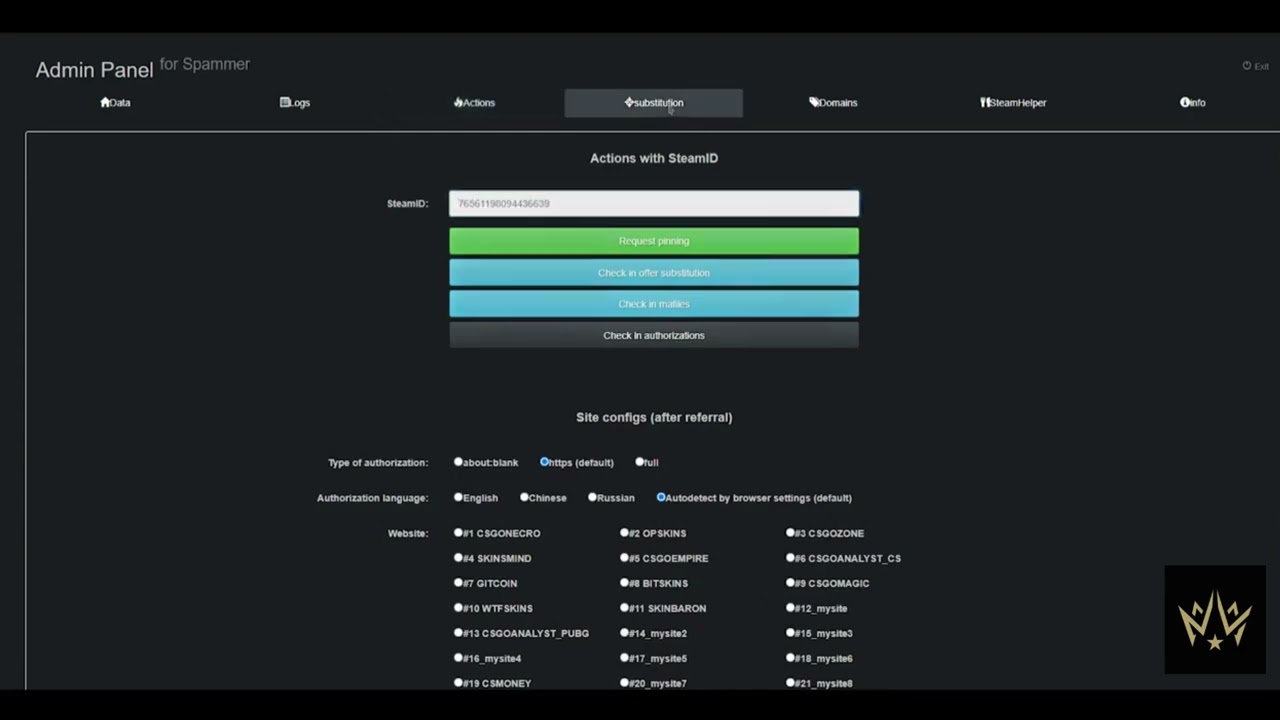The height and width of the screenshot is (720, 1280).
Task: Select about:blank authorization type
Action: click(x=458, y=462)
